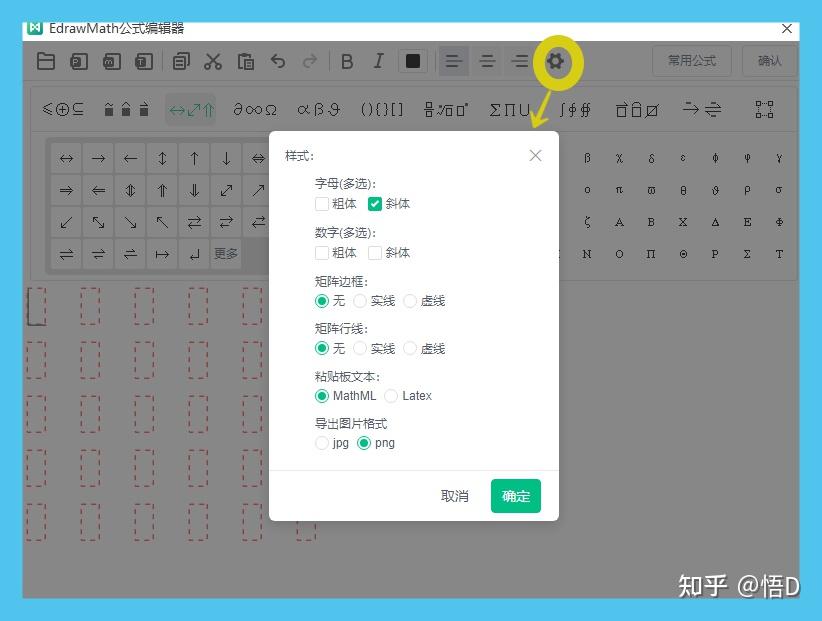Expand the Greek letters symbol group
This screenshot has width=822, height=621.
318,110
